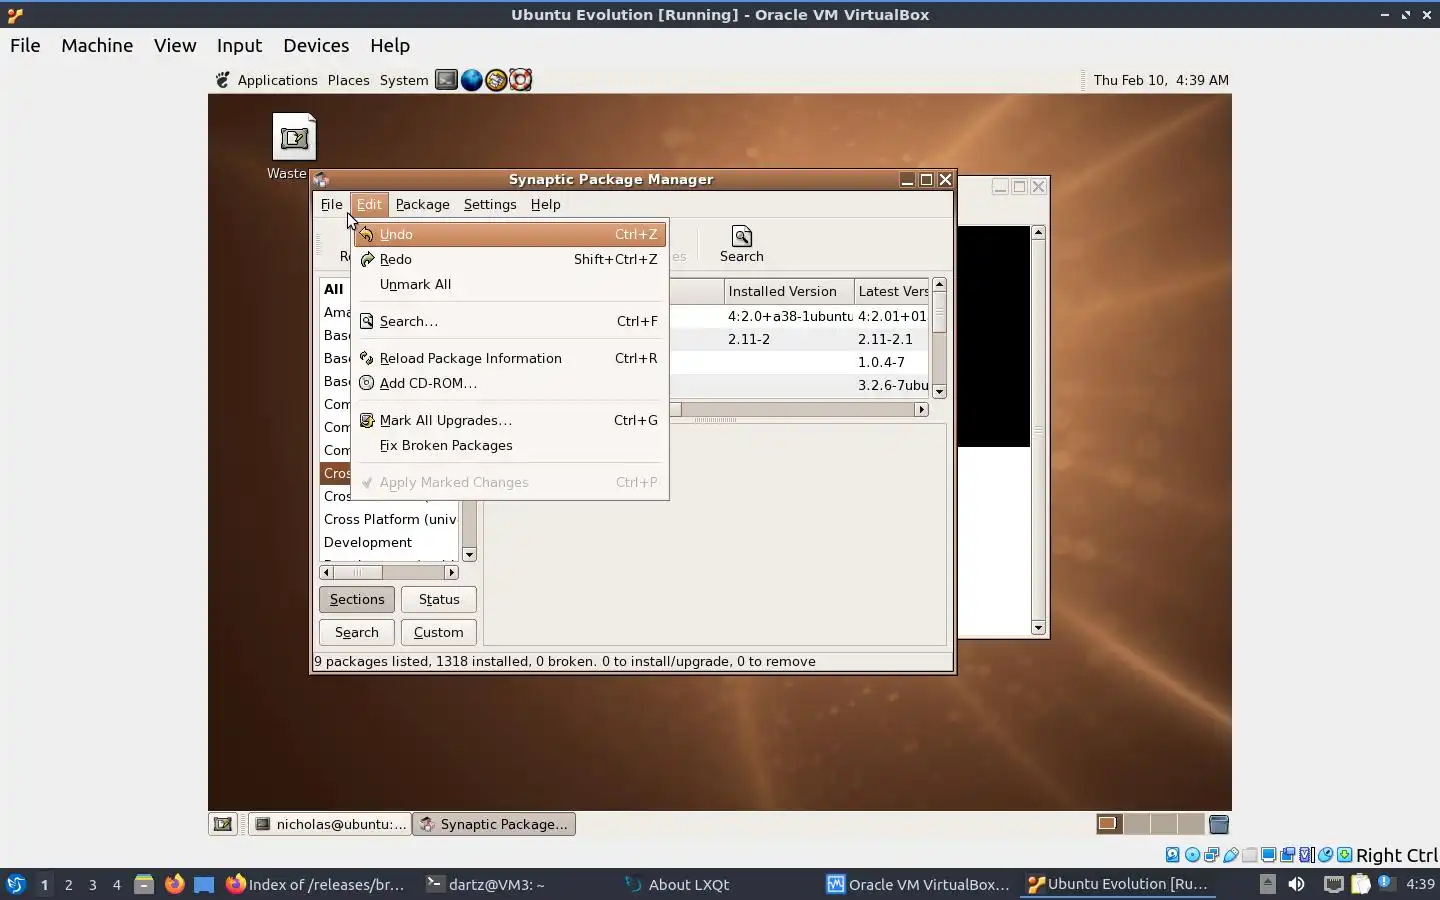Launch Firefox from the host taskbar quicklaunch
This screenshot has width=1440, height=900.
(x=174, y=884)
